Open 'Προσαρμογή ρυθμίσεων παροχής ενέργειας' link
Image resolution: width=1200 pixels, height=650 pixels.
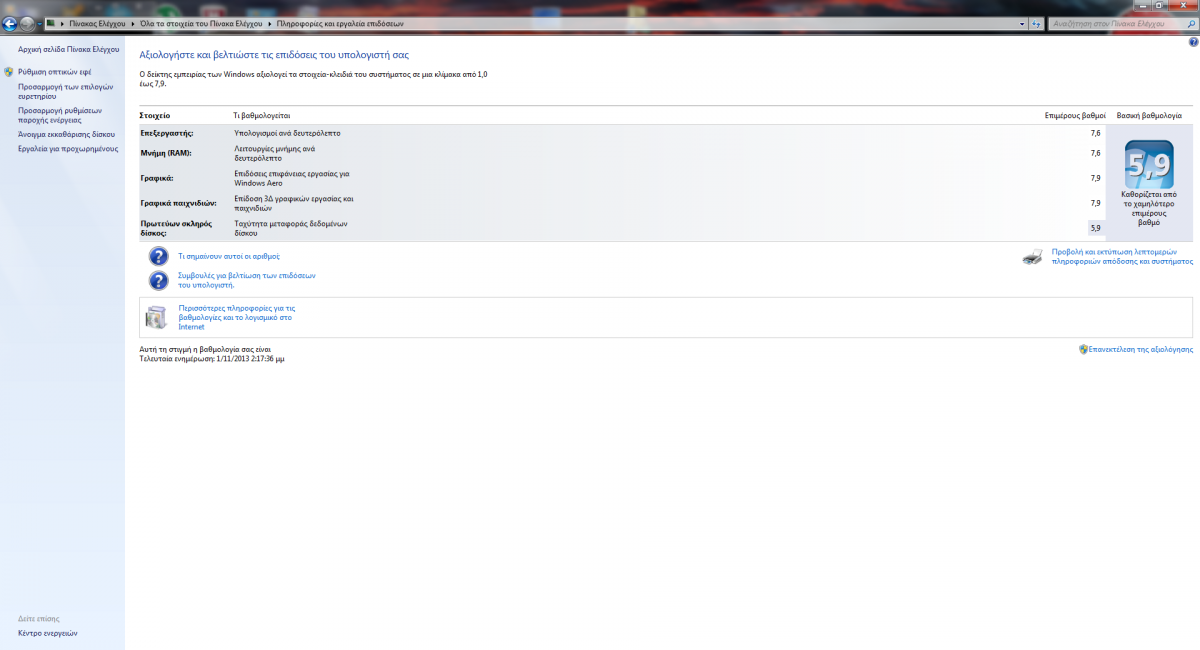(60, 115)
